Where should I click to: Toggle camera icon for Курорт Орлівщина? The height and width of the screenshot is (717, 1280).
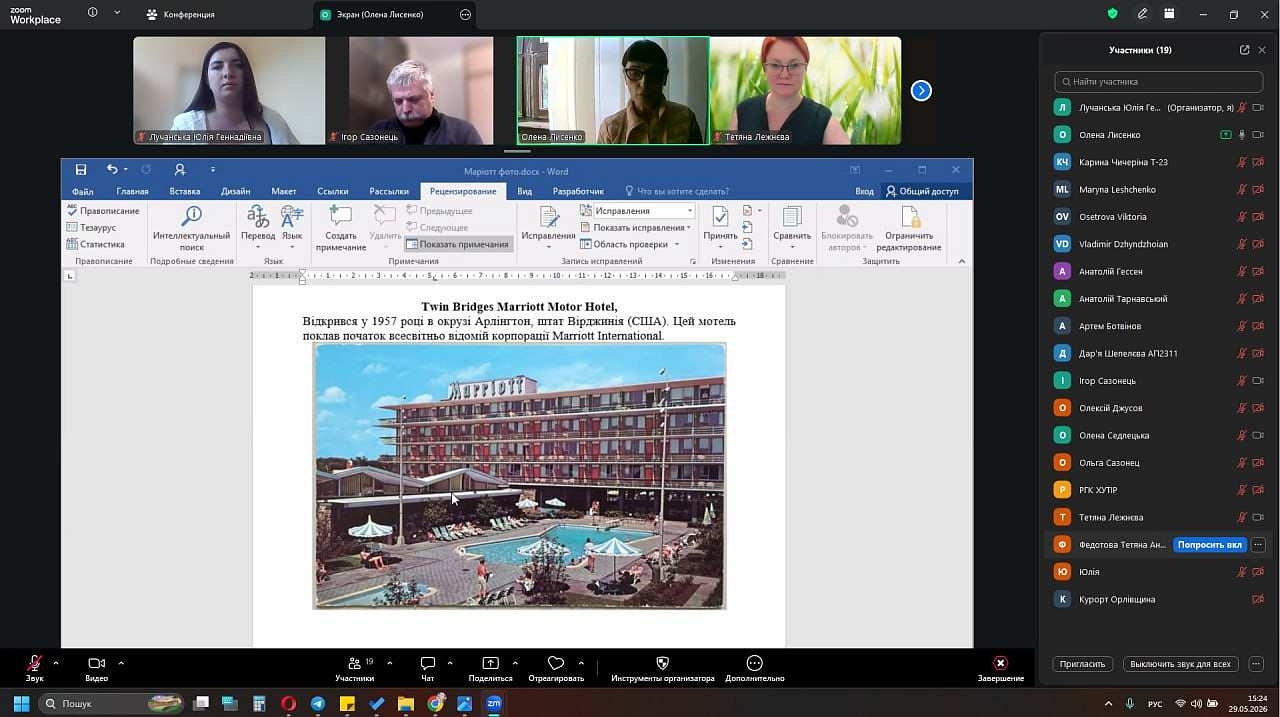[x=1258, y=599]
